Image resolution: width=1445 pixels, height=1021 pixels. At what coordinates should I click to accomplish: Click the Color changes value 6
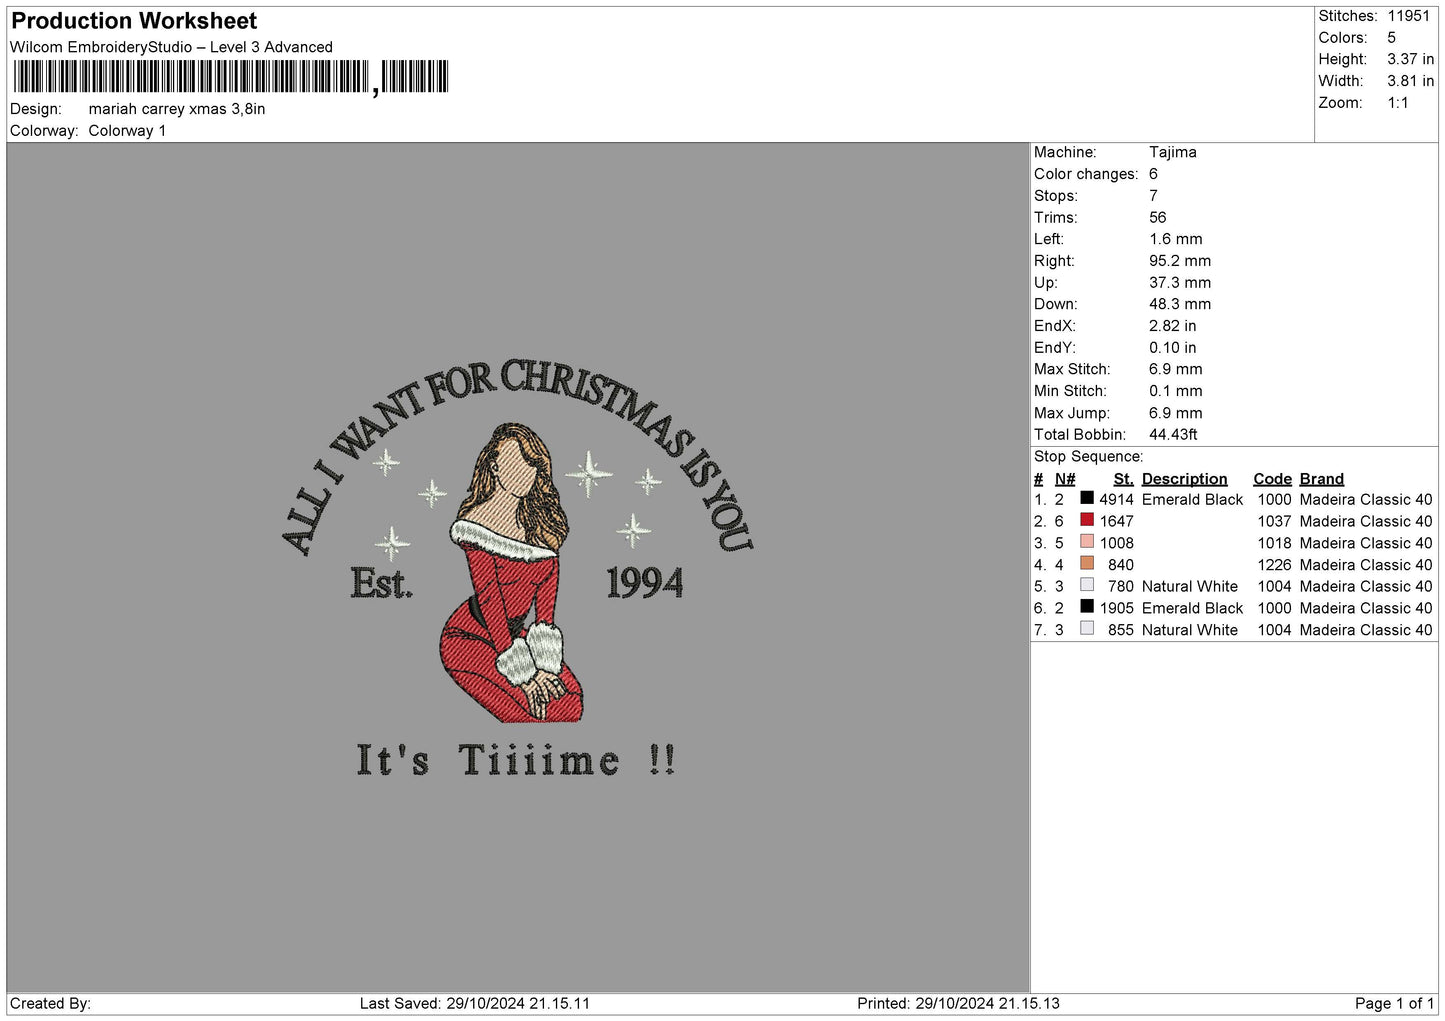(x=1154, y=174)
